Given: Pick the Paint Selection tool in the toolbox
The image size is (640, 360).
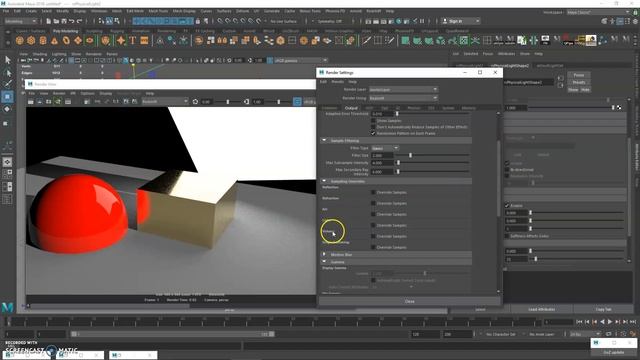Looking at the screenshot, I should point(7,84).
